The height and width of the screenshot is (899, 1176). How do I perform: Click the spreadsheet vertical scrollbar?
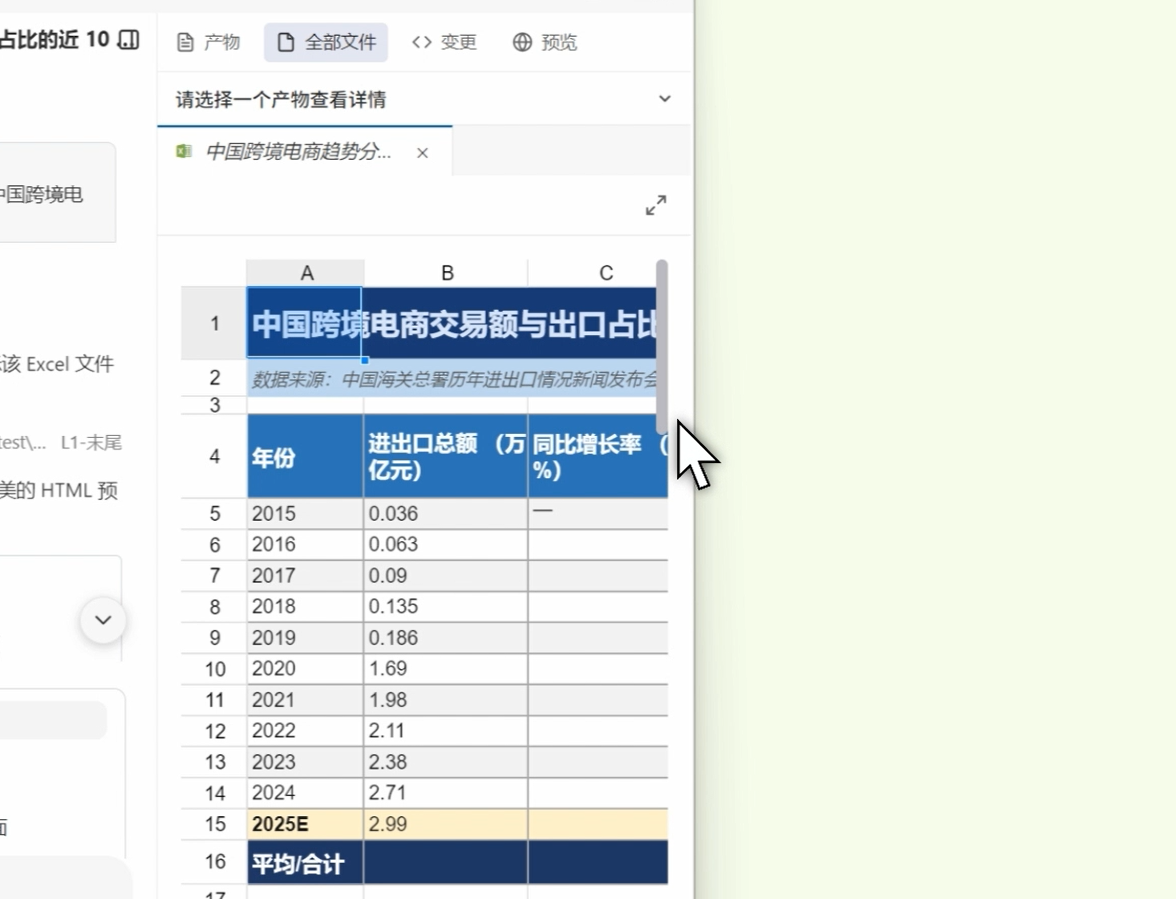pos(661,345)
